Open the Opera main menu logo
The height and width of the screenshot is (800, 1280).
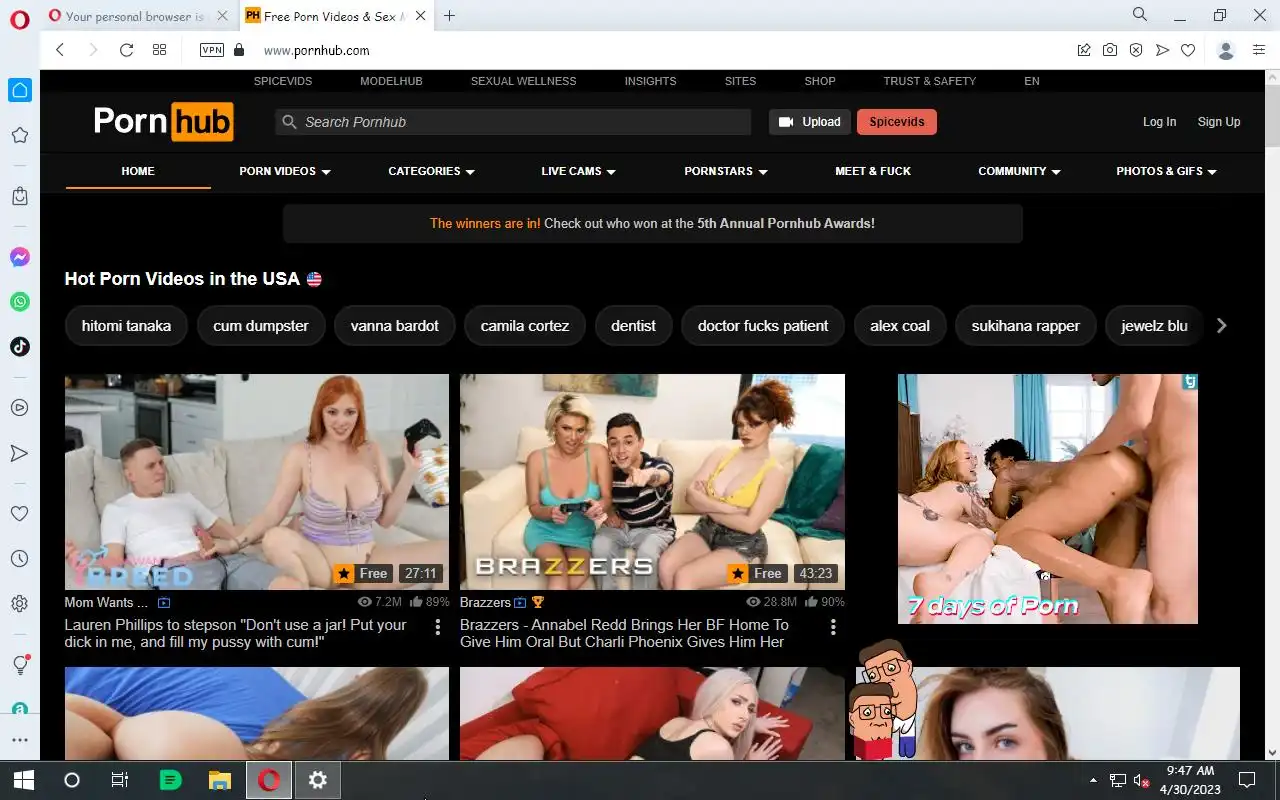(20, 19)
